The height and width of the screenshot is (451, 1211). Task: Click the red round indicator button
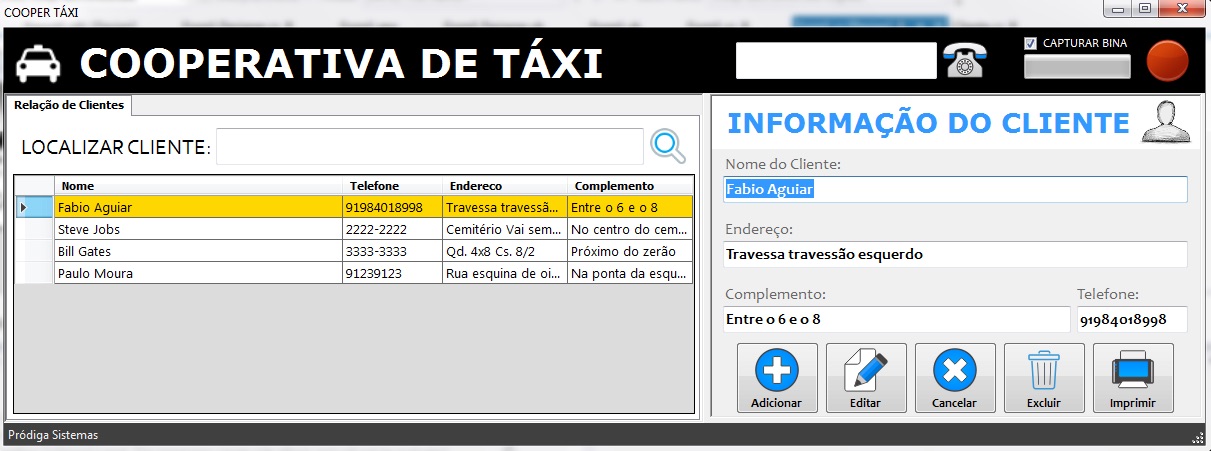(x=1167, y=61)
